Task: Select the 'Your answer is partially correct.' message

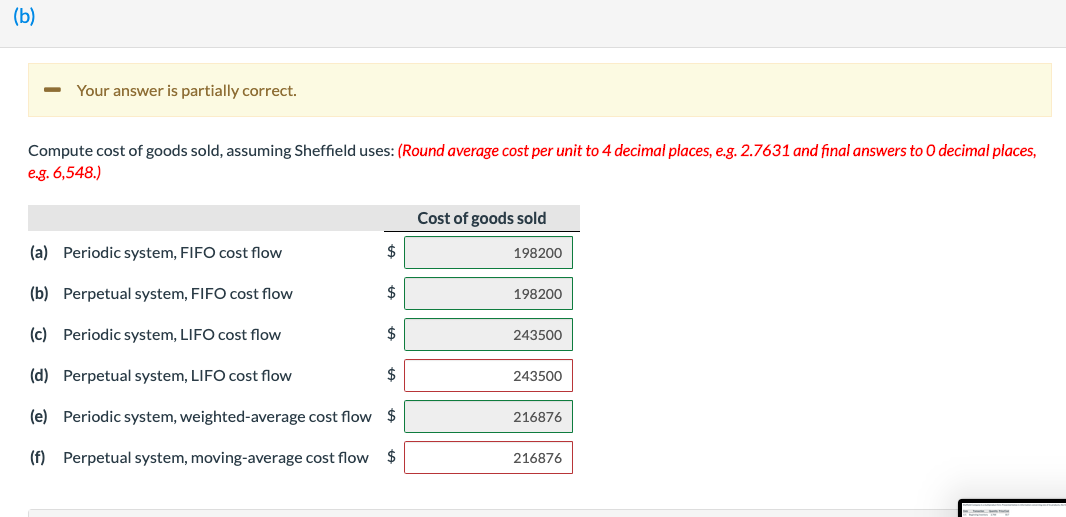Action: coord(186,90)
